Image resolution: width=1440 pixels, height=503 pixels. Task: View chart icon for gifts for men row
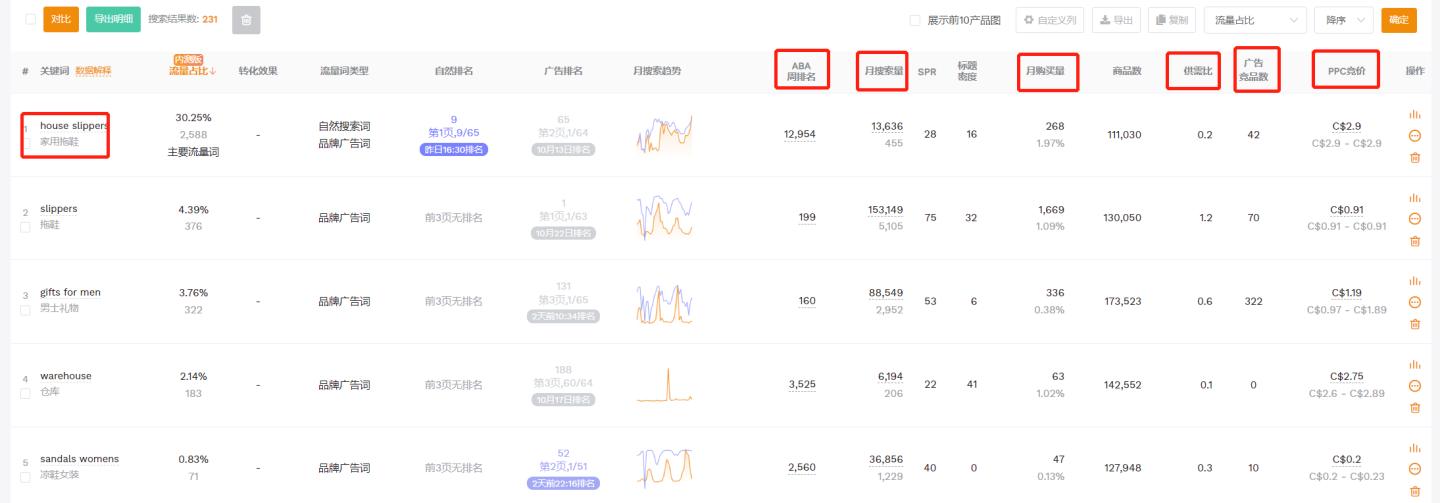coord(1414,282)
